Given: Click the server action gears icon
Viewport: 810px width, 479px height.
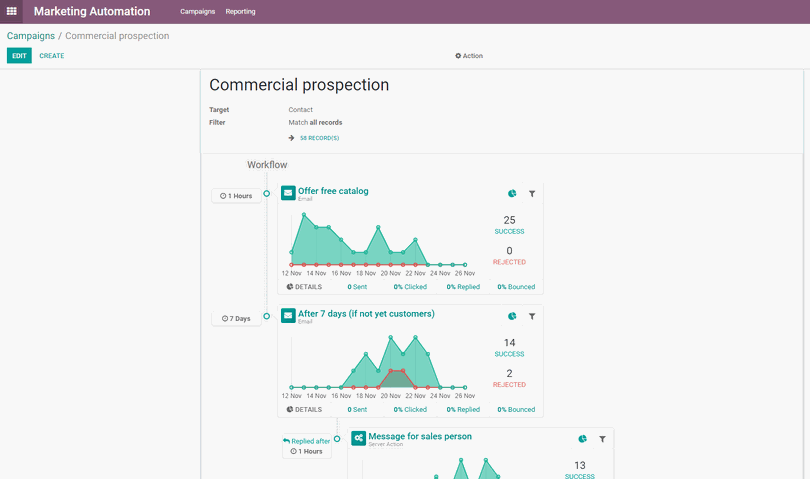Looking at the screenshot, I should tap(359, 438).
